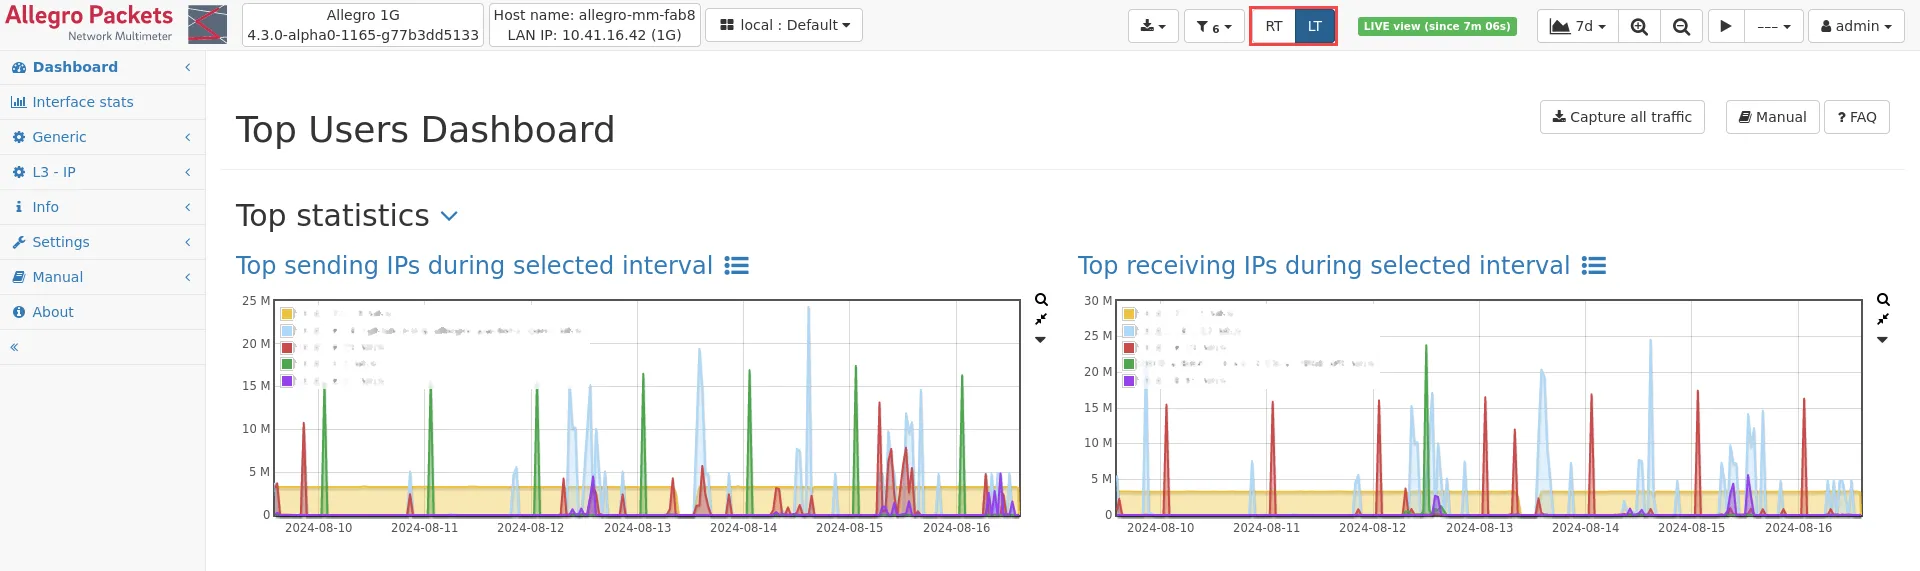The width and height of the screenshot is (1920, 571).
Task: Collapse the sidebar with double chevron
Action: [x=14, y=347]
